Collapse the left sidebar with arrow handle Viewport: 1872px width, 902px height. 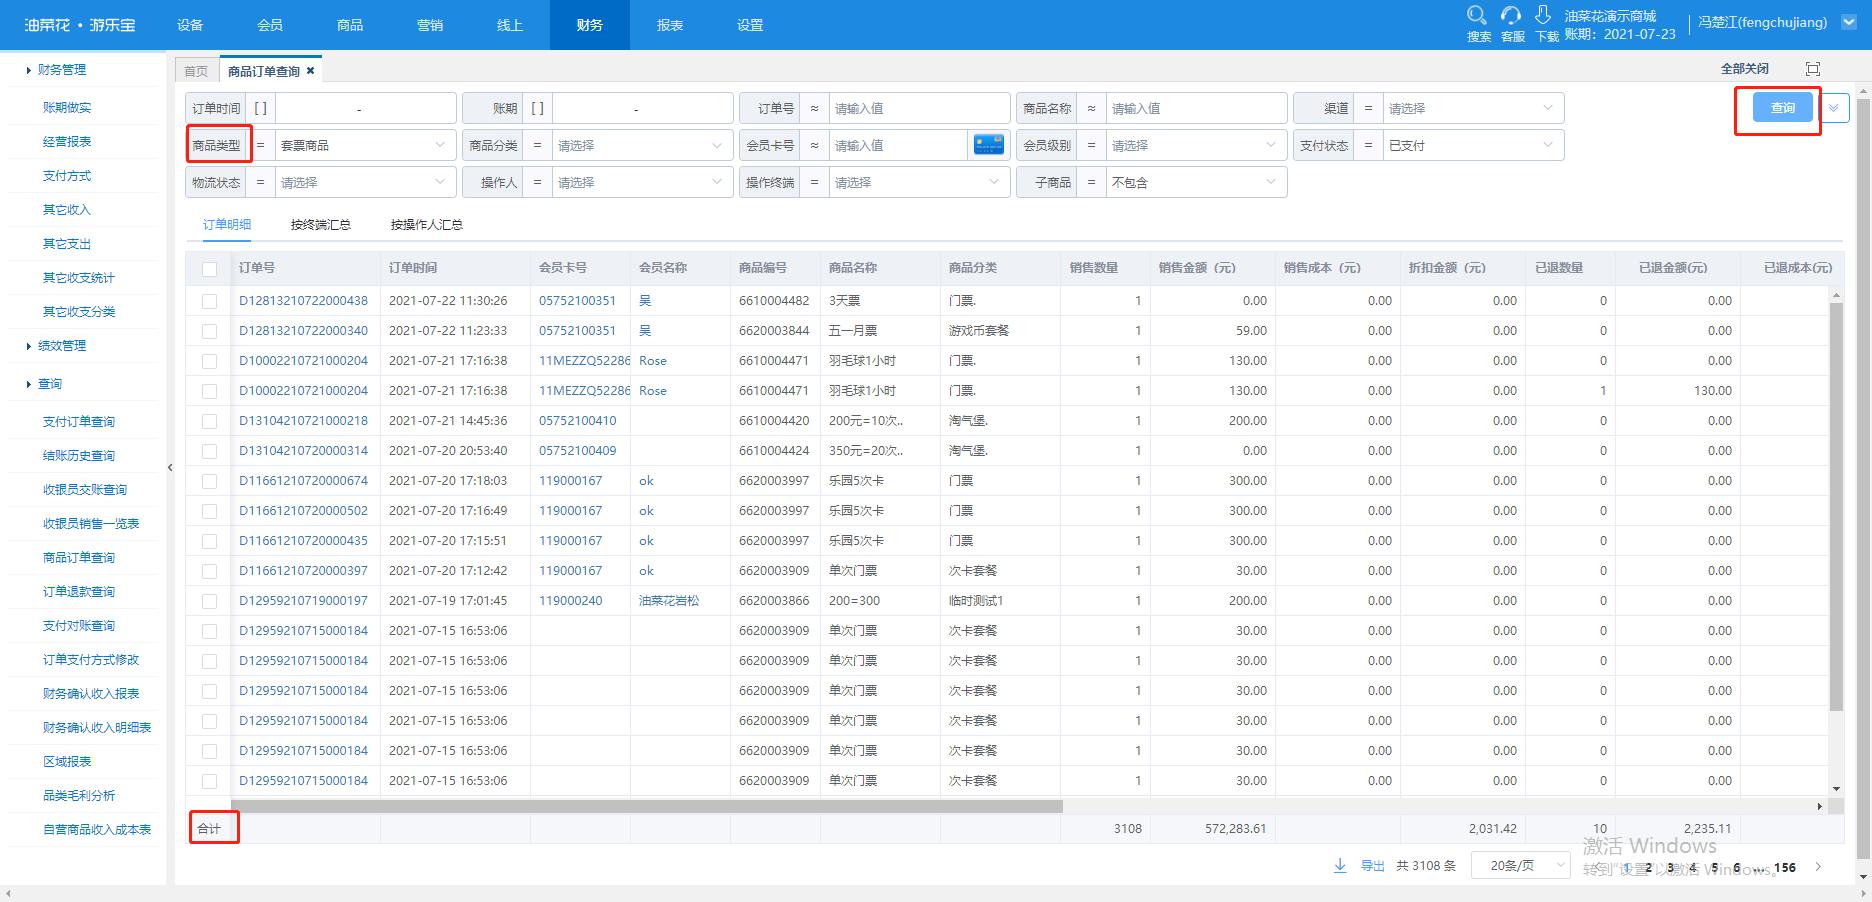[170, 467]
